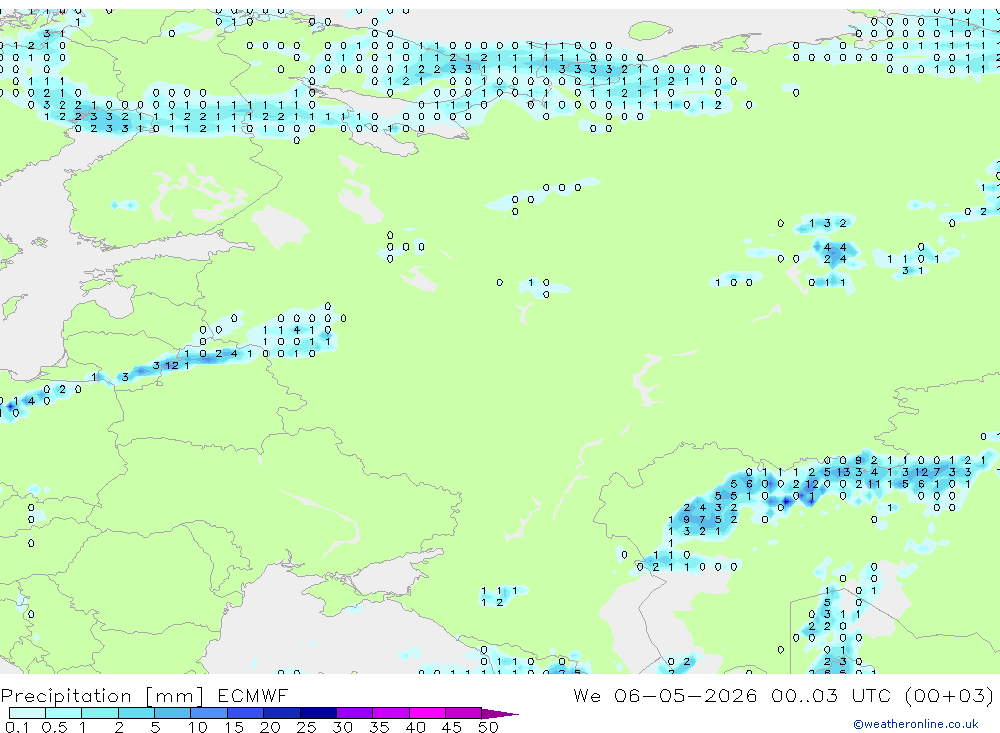Pick the 20–25 mm dark blue legend swatch
This screenshot has height=733, width=1000.
[282, 713]
